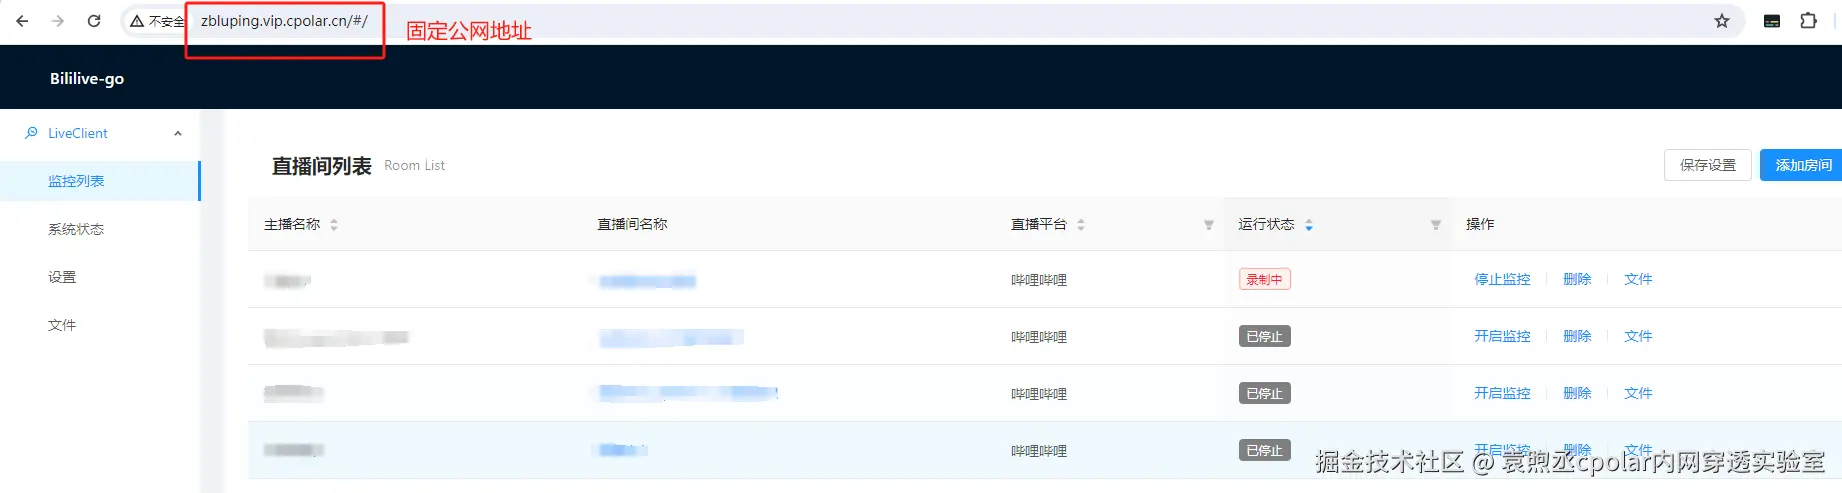Click the 直播间列表 page heading
The width and height of the screenshot is (1842, 493).
322,166
